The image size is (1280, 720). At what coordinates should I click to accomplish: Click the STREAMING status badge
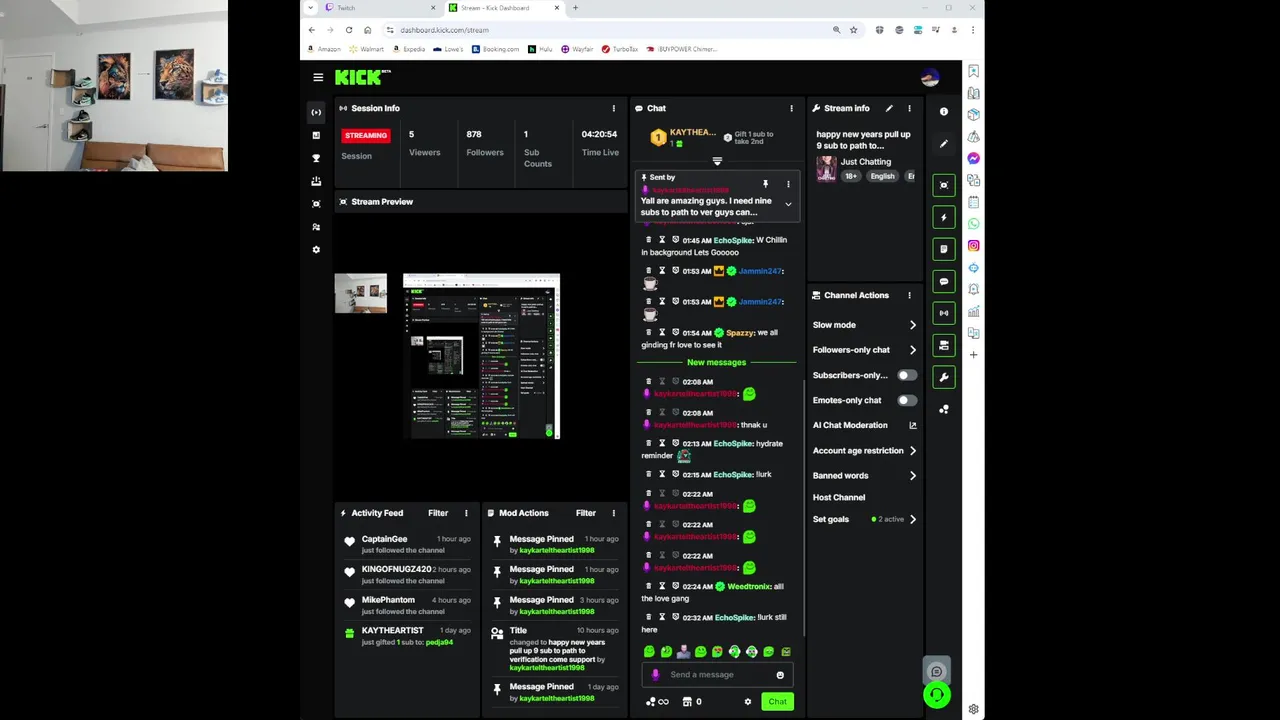tap(366, 135)
